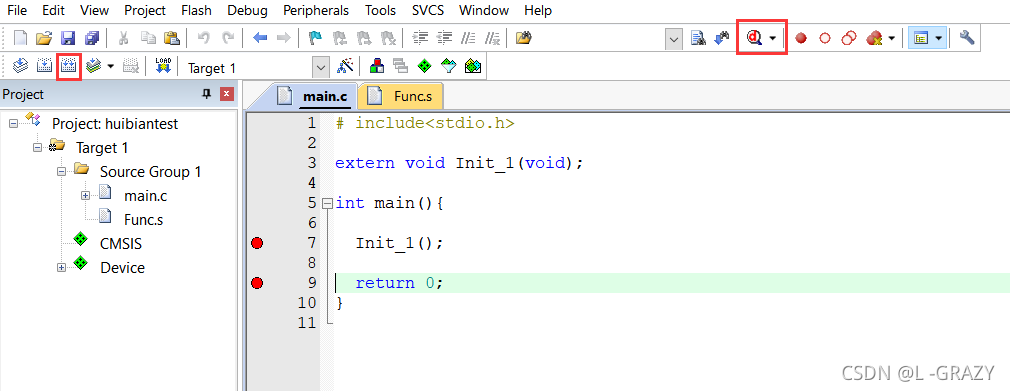1010x391 pixels.
Task: Save the current file with the floppy icon
Action: pos(68,38)
